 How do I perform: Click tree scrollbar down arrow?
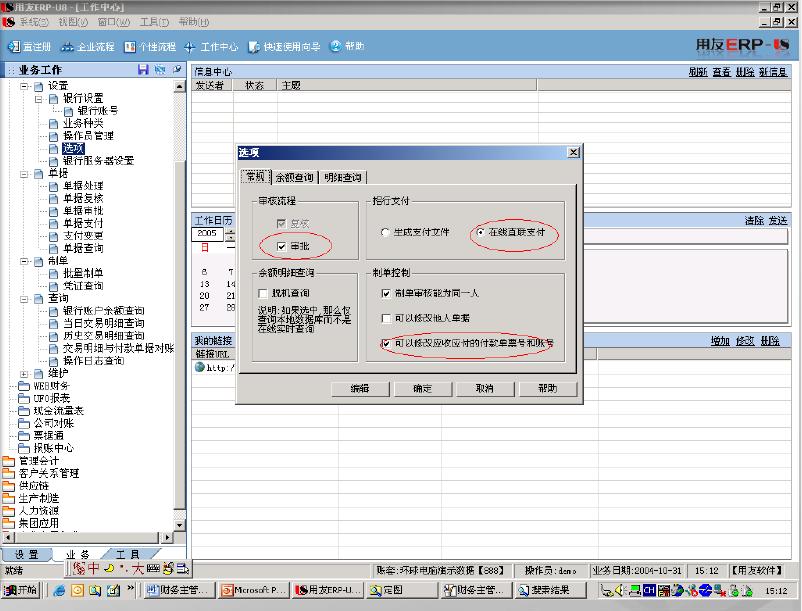click(x=180, y=525)
